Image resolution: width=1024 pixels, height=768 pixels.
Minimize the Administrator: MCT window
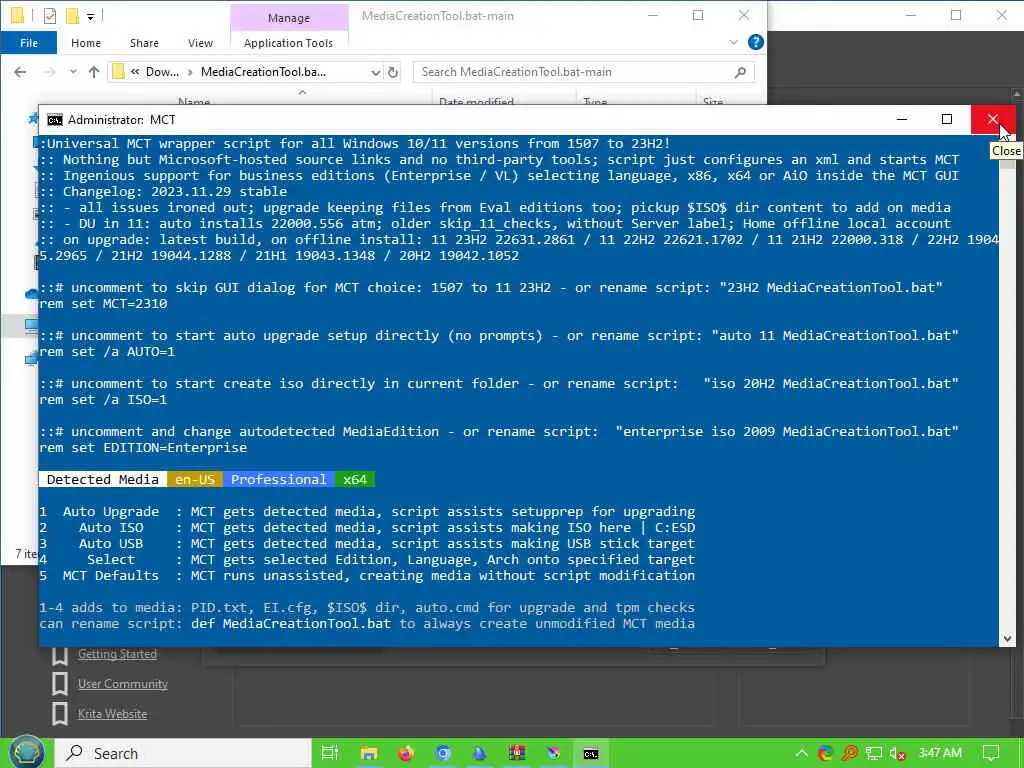pyautogui.click(x=902, y=119)
